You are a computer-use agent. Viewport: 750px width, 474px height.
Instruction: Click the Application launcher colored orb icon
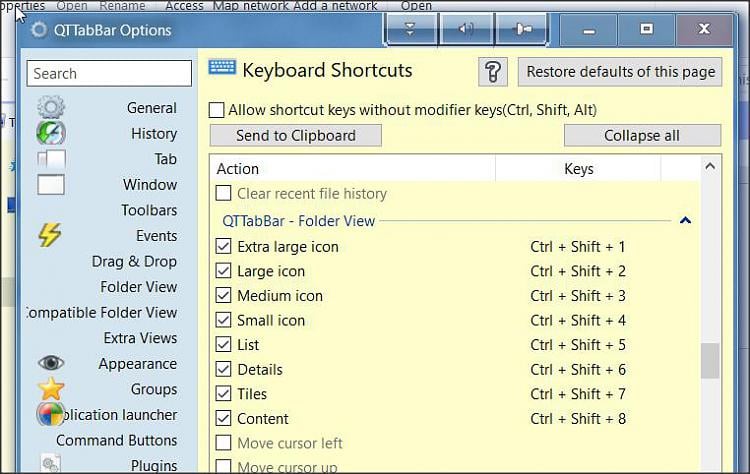(50, 414)
